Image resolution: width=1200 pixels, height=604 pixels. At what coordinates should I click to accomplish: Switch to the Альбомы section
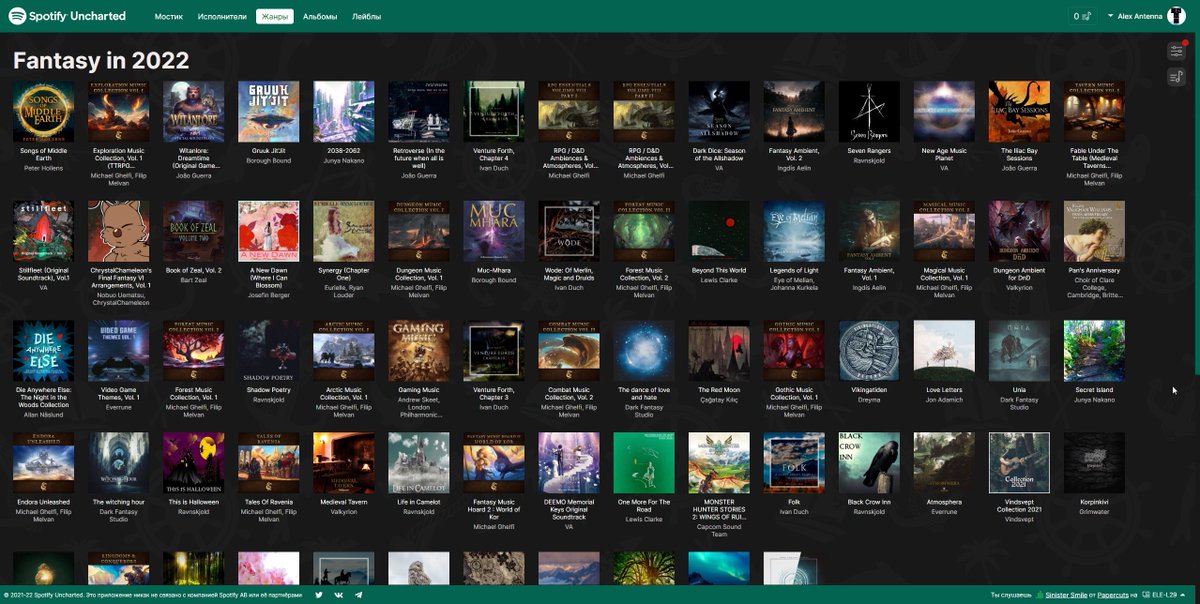point(320,17)
